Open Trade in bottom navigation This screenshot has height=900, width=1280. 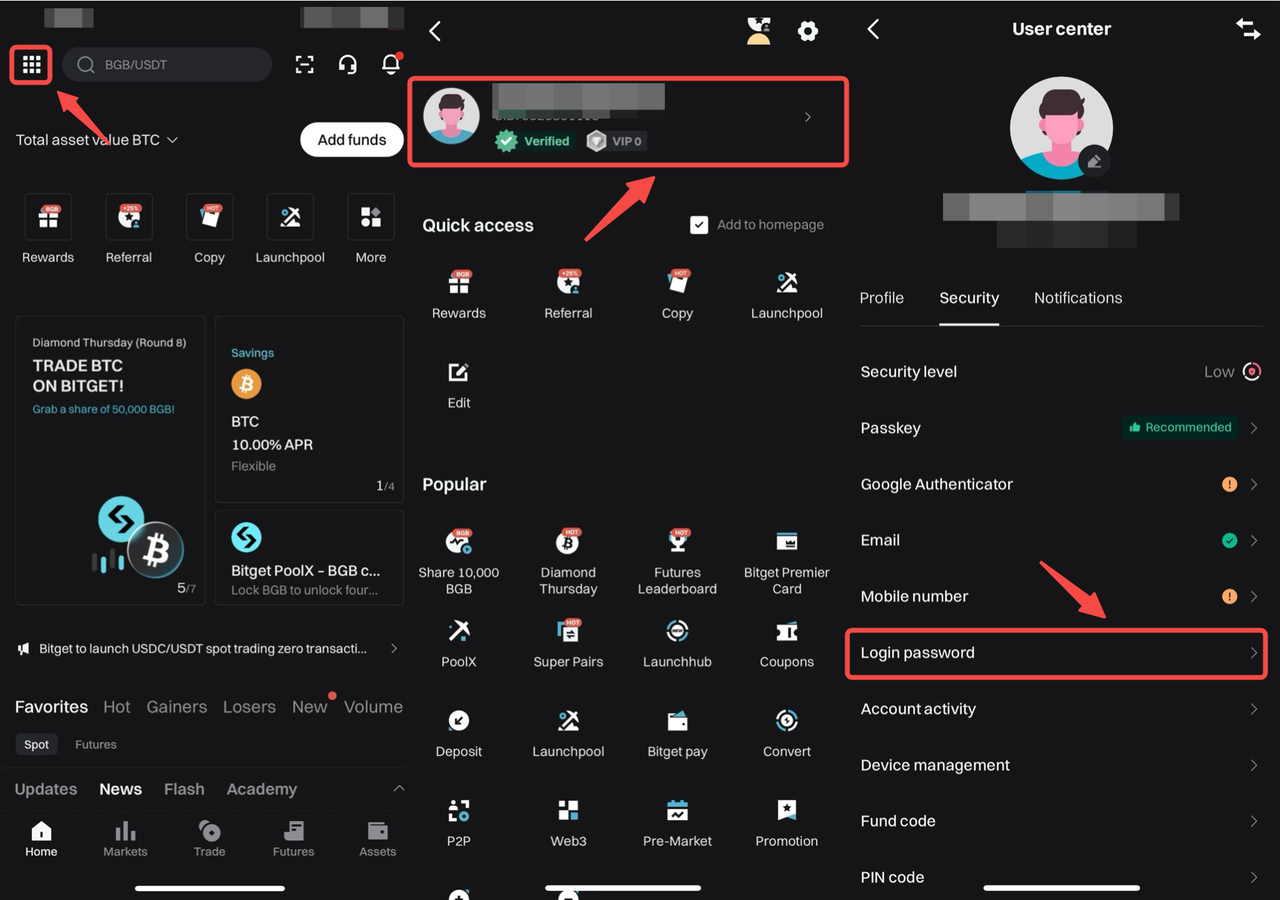click(209, 839)
